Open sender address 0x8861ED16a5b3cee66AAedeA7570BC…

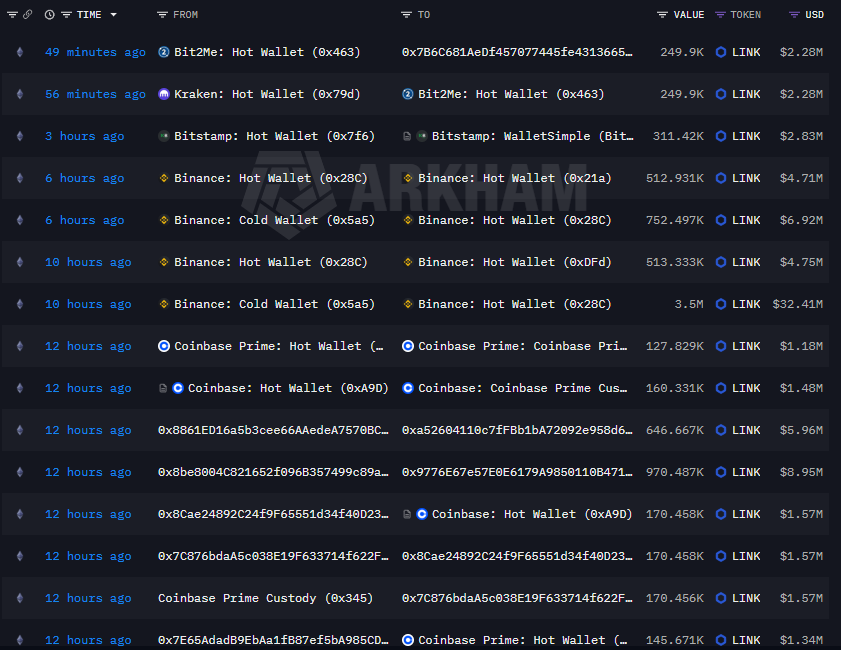pyautogui.click(x=273, y=430)
